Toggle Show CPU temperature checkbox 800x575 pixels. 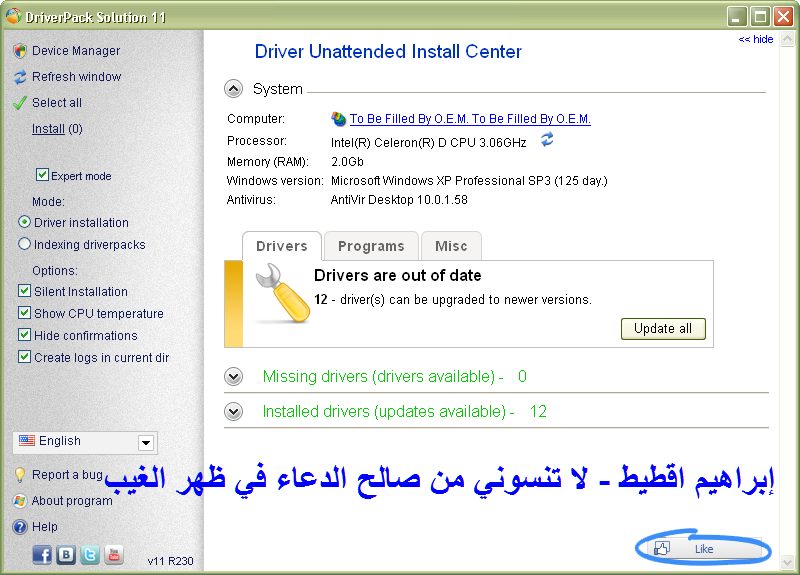[24, 312]
